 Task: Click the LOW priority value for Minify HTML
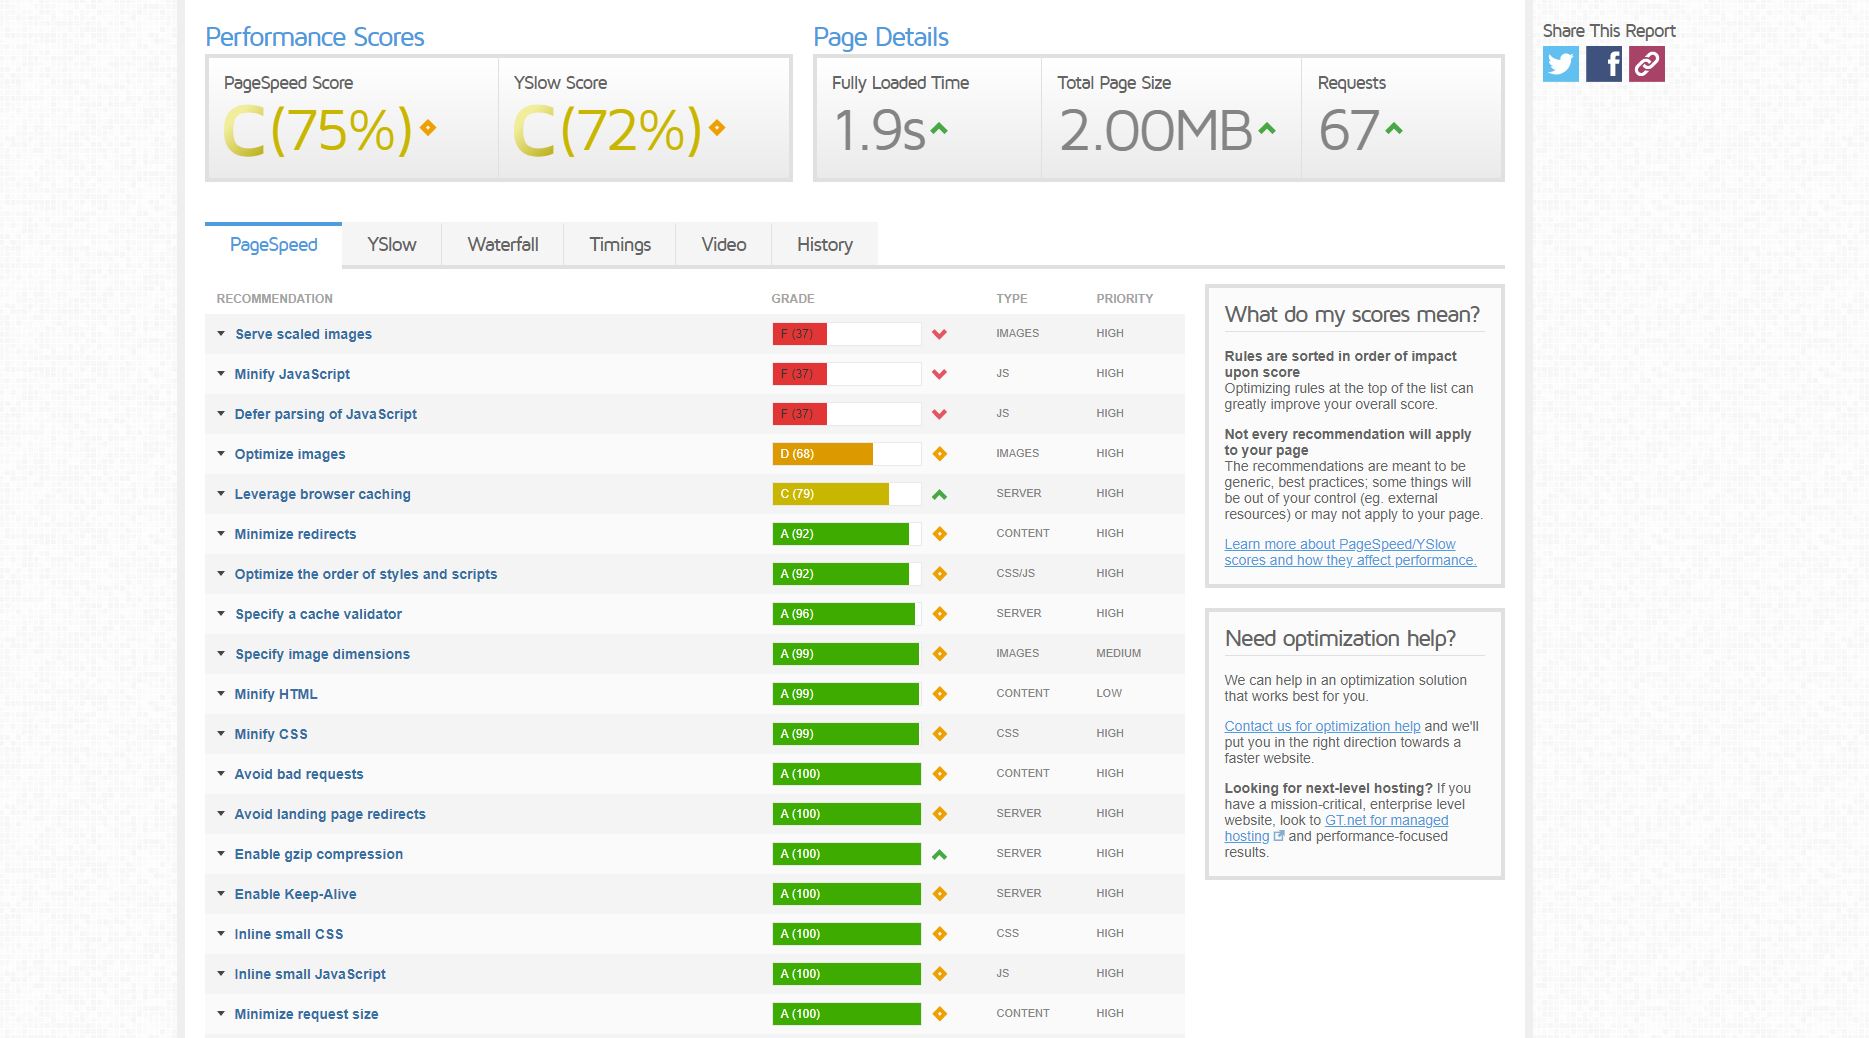pyautogui.click(x=1109, y=693)
